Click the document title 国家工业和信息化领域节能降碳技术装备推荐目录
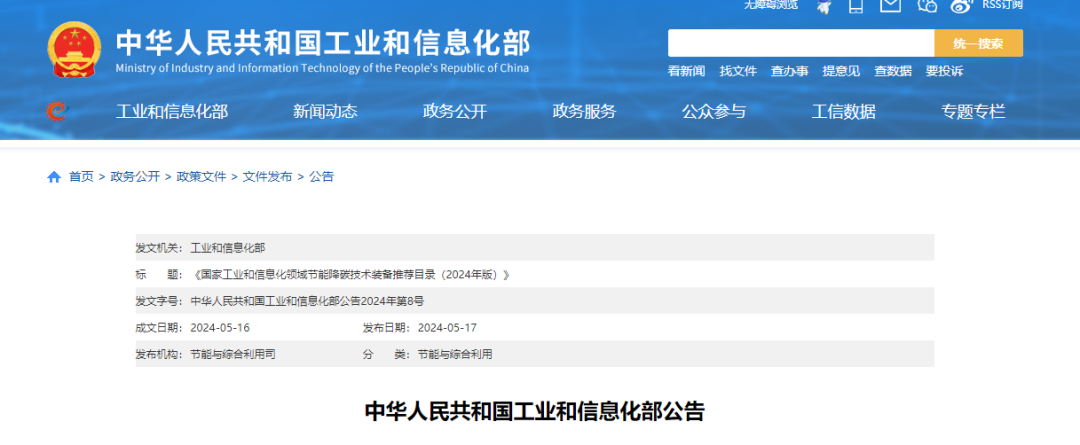 pyautogui.click(x=350, y=275)
